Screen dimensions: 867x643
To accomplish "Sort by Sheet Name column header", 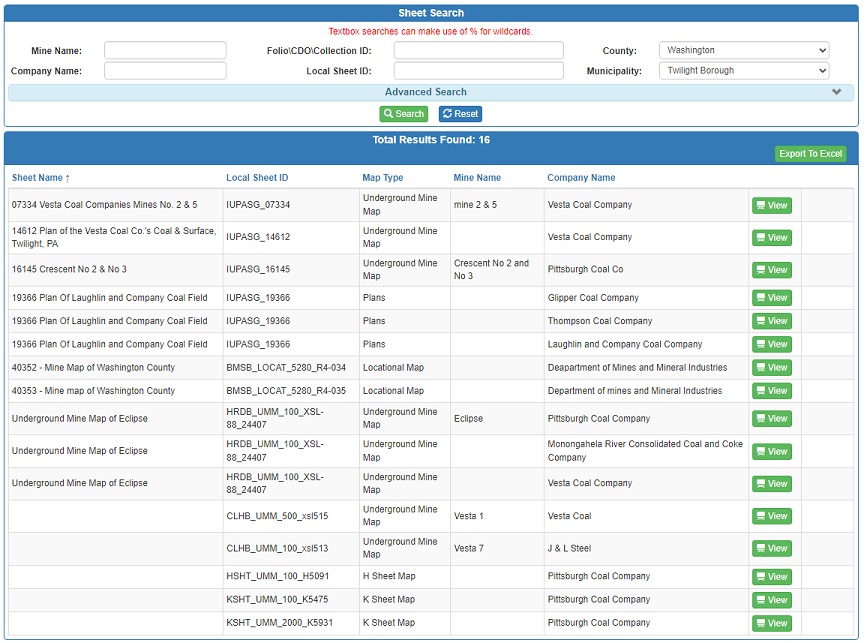I will (40, 177).
